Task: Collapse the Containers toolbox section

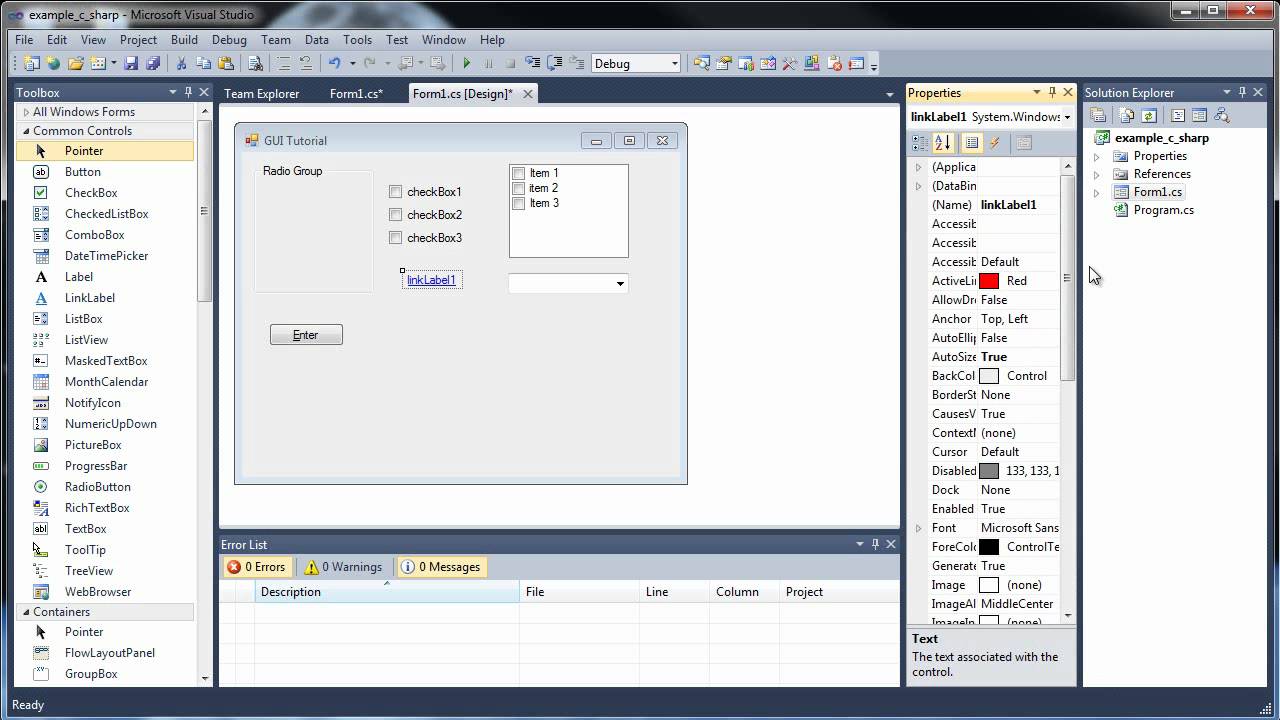Action: coord(26,612)
